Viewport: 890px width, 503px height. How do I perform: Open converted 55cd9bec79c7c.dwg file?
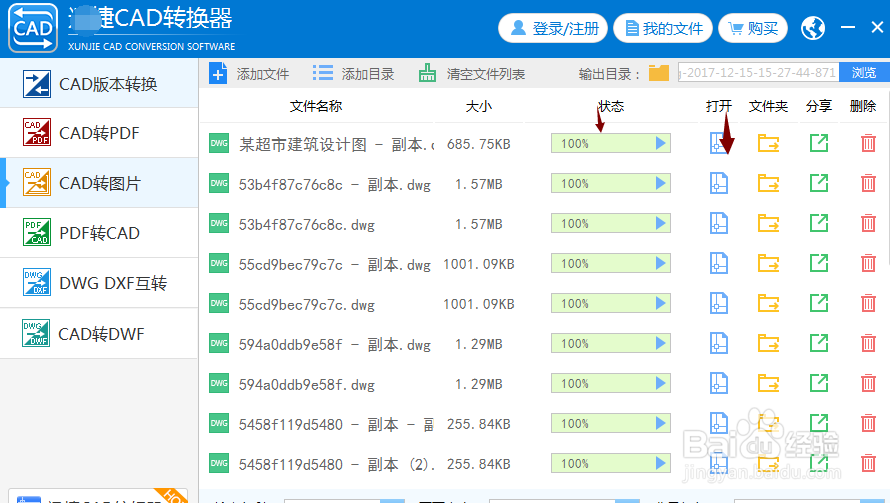pyautogui.click(x=719, y=303)
